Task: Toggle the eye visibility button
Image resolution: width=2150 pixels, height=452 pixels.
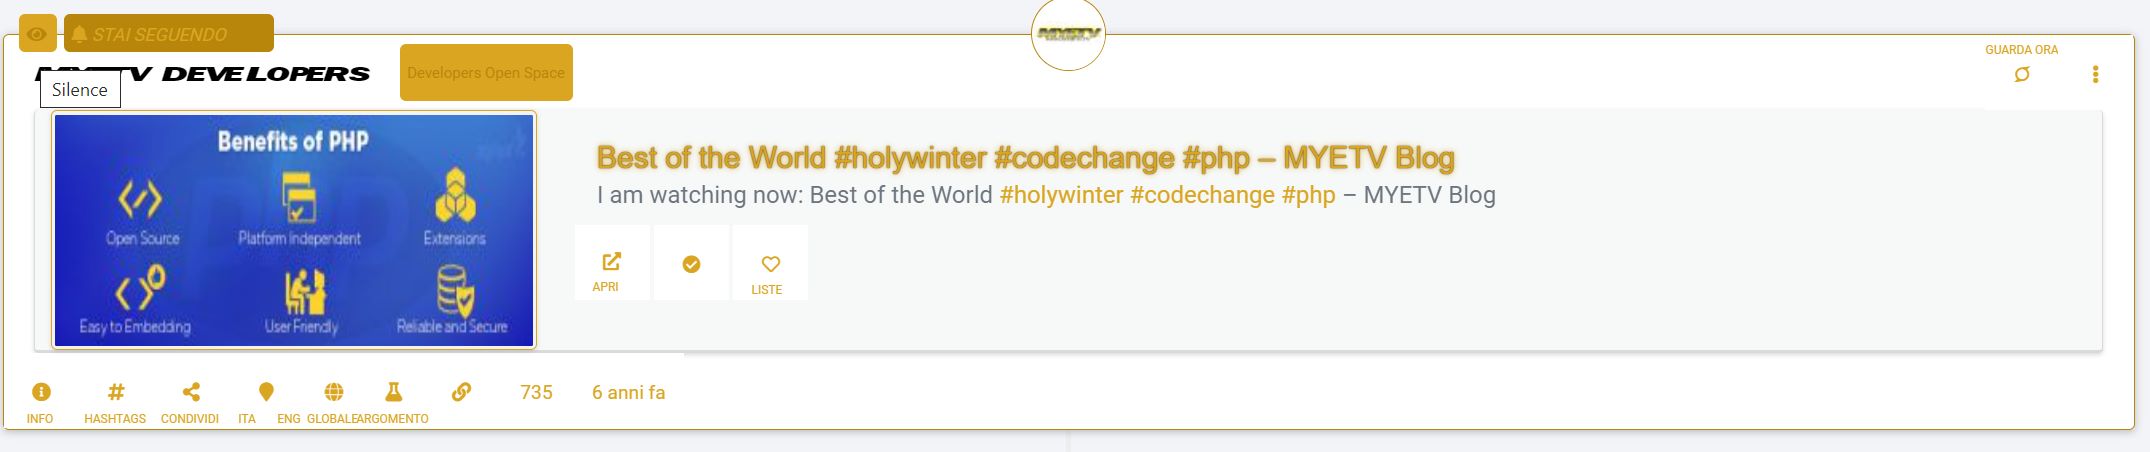Action: (x=37, y=34)
